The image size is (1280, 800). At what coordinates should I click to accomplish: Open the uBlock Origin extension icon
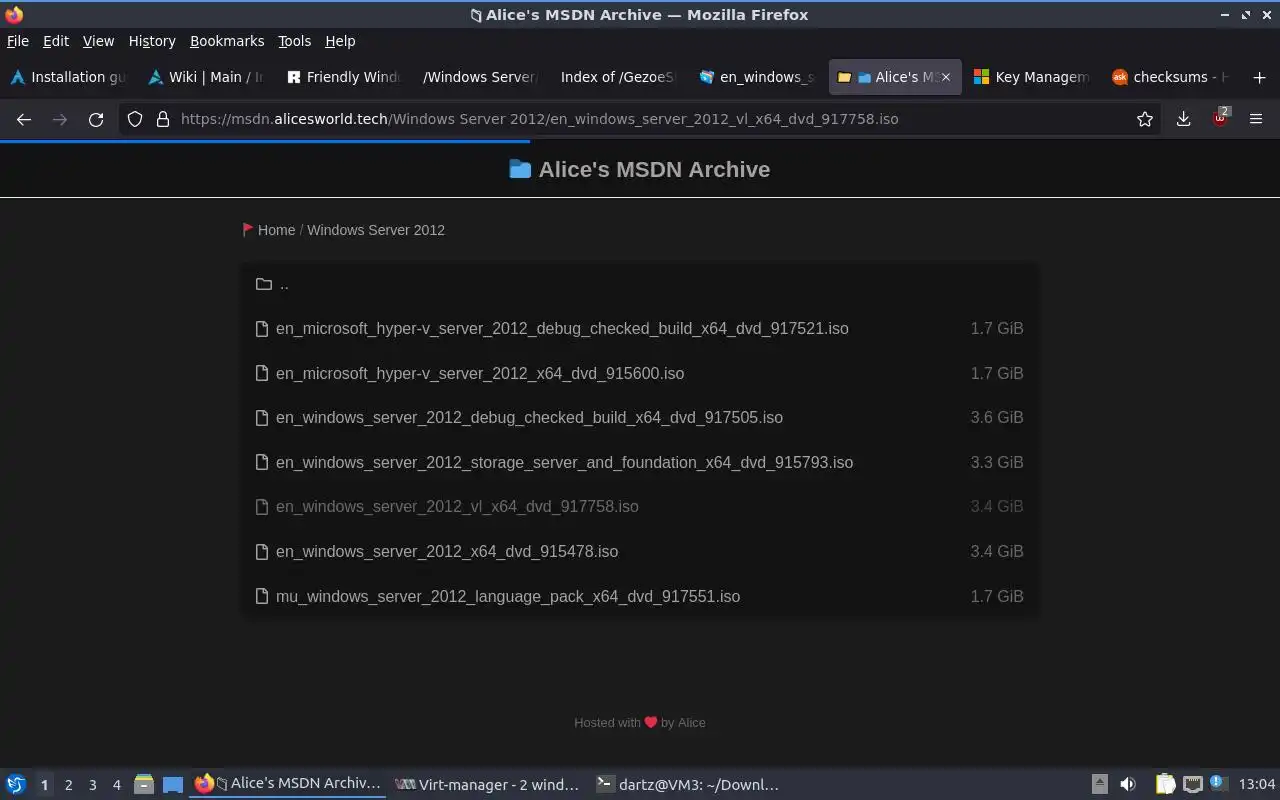click(1220, 118)
